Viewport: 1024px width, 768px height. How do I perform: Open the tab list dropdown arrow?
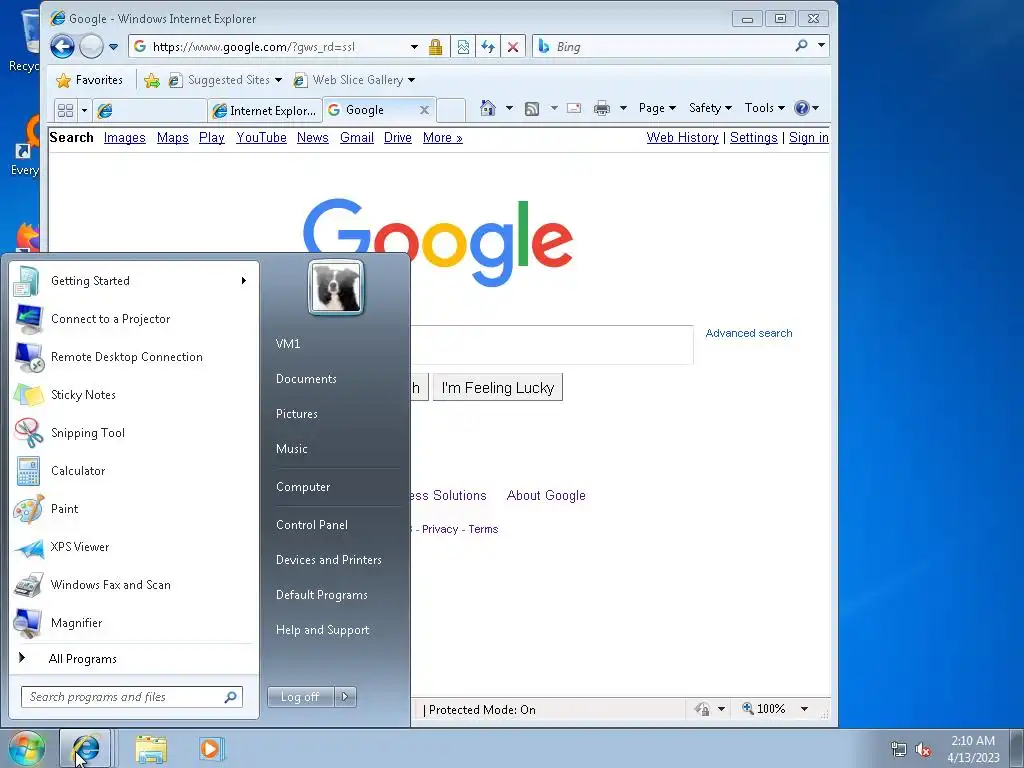click(84, 110)
